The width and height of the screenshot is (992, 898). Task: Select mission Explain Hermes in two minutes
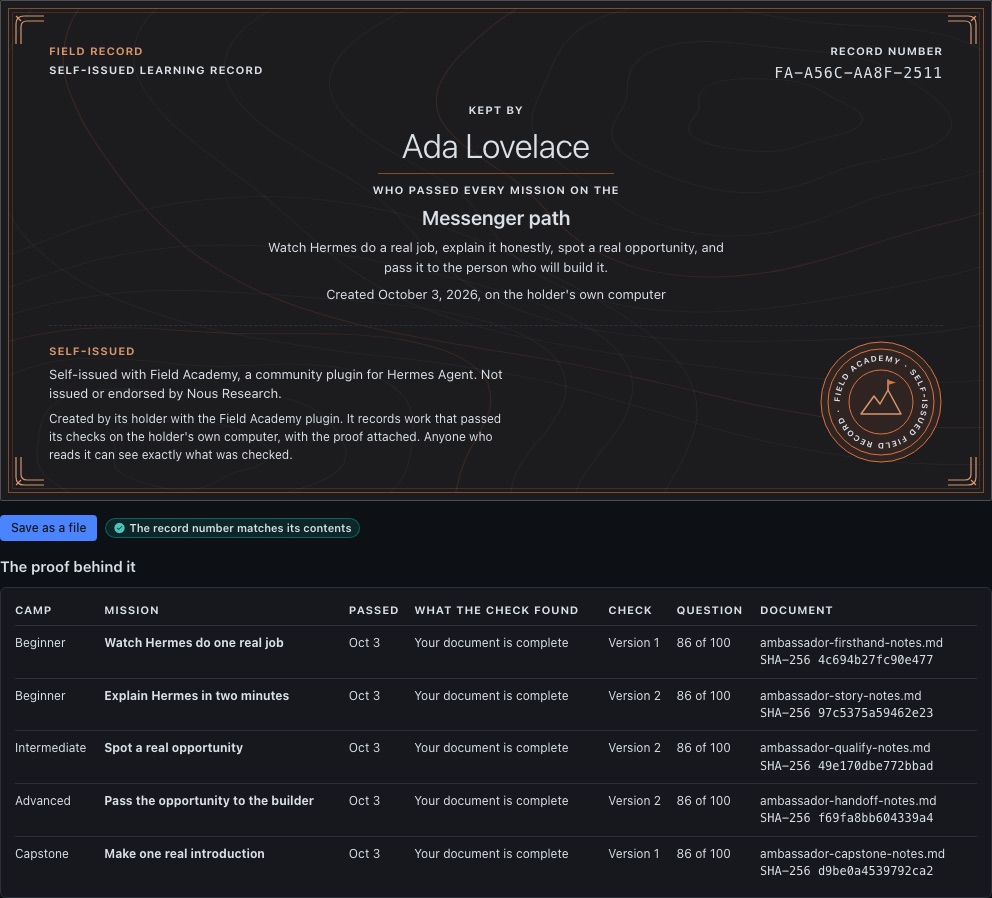(197, 695)
